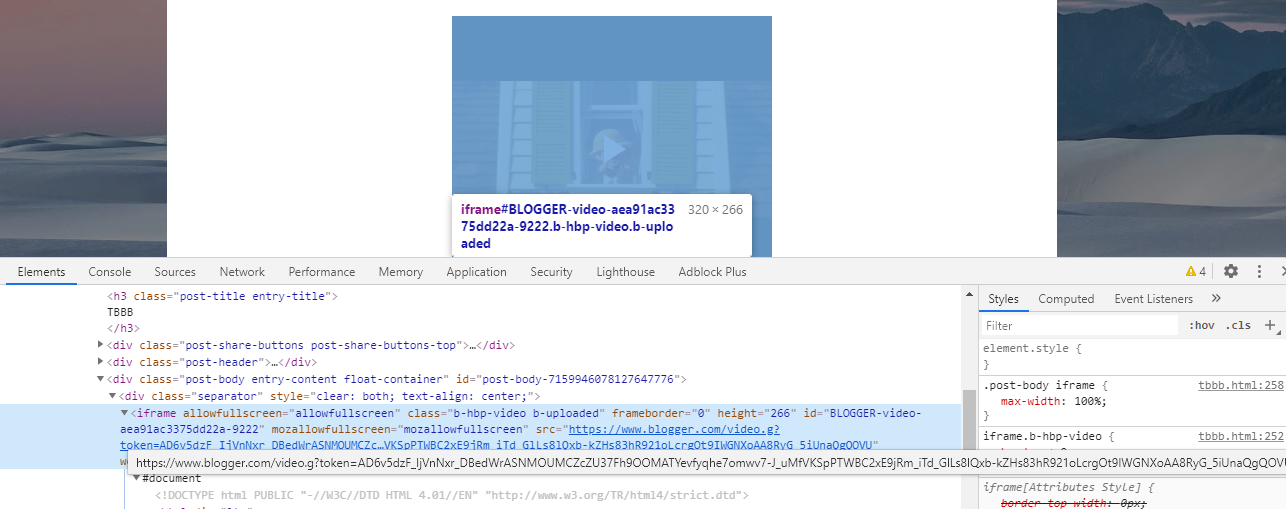Image resolution: width=1286 pixels, height=509 pixels.
Task: Switch to the Console tab
Action: click(109, 272)
